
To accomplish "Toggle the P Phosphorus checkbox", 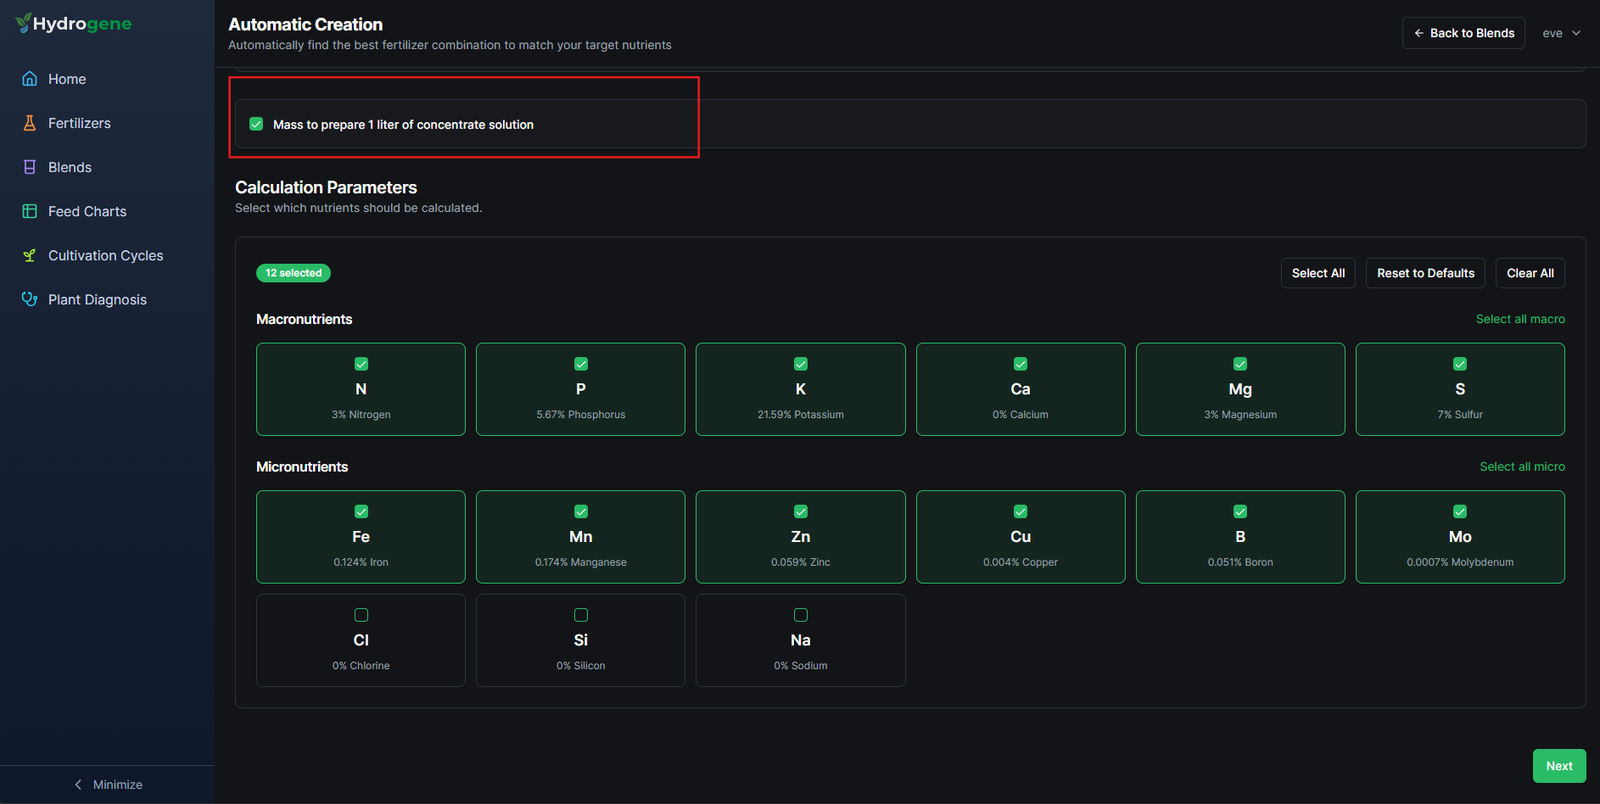I will coord(581,364).
